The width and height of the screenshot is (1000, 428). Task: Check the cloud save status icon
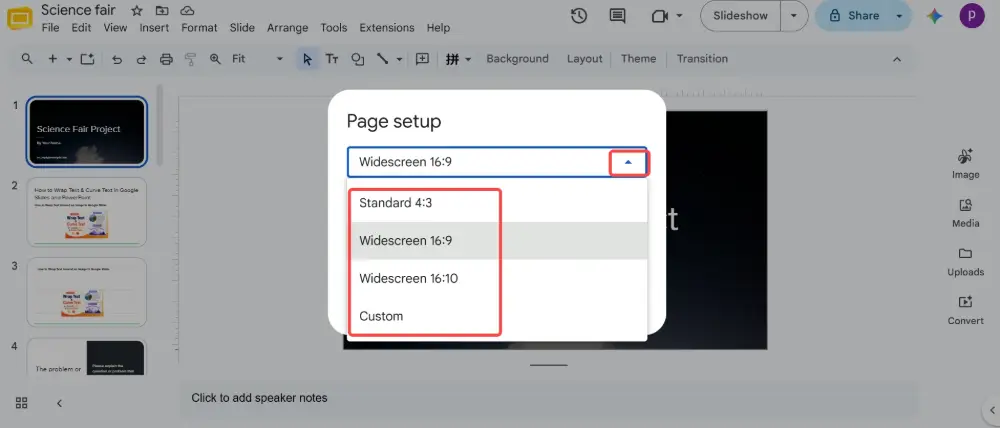(x=187, y=11)
